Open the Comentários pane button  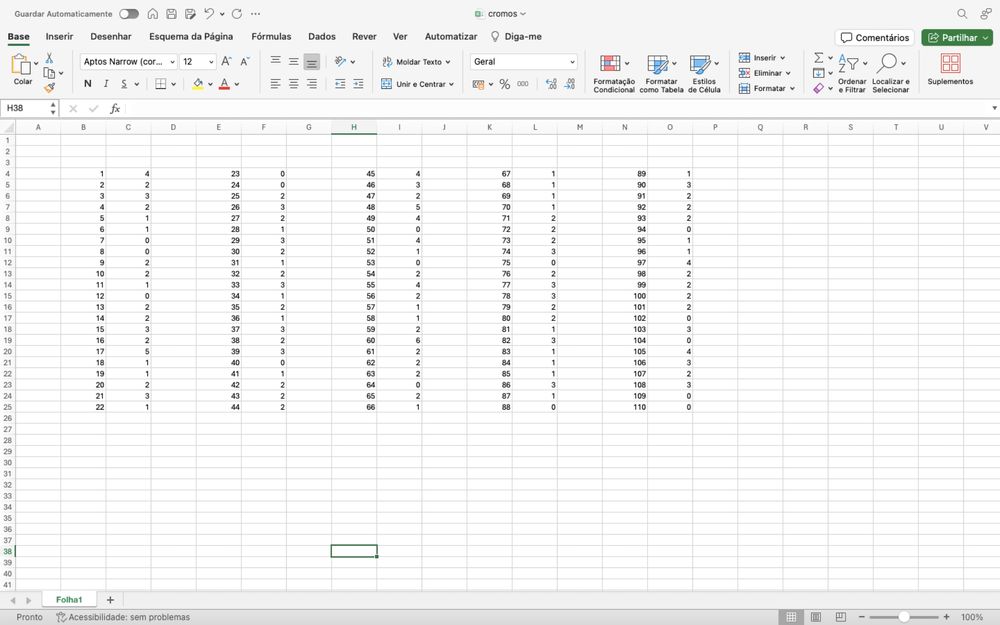point(874,38)
